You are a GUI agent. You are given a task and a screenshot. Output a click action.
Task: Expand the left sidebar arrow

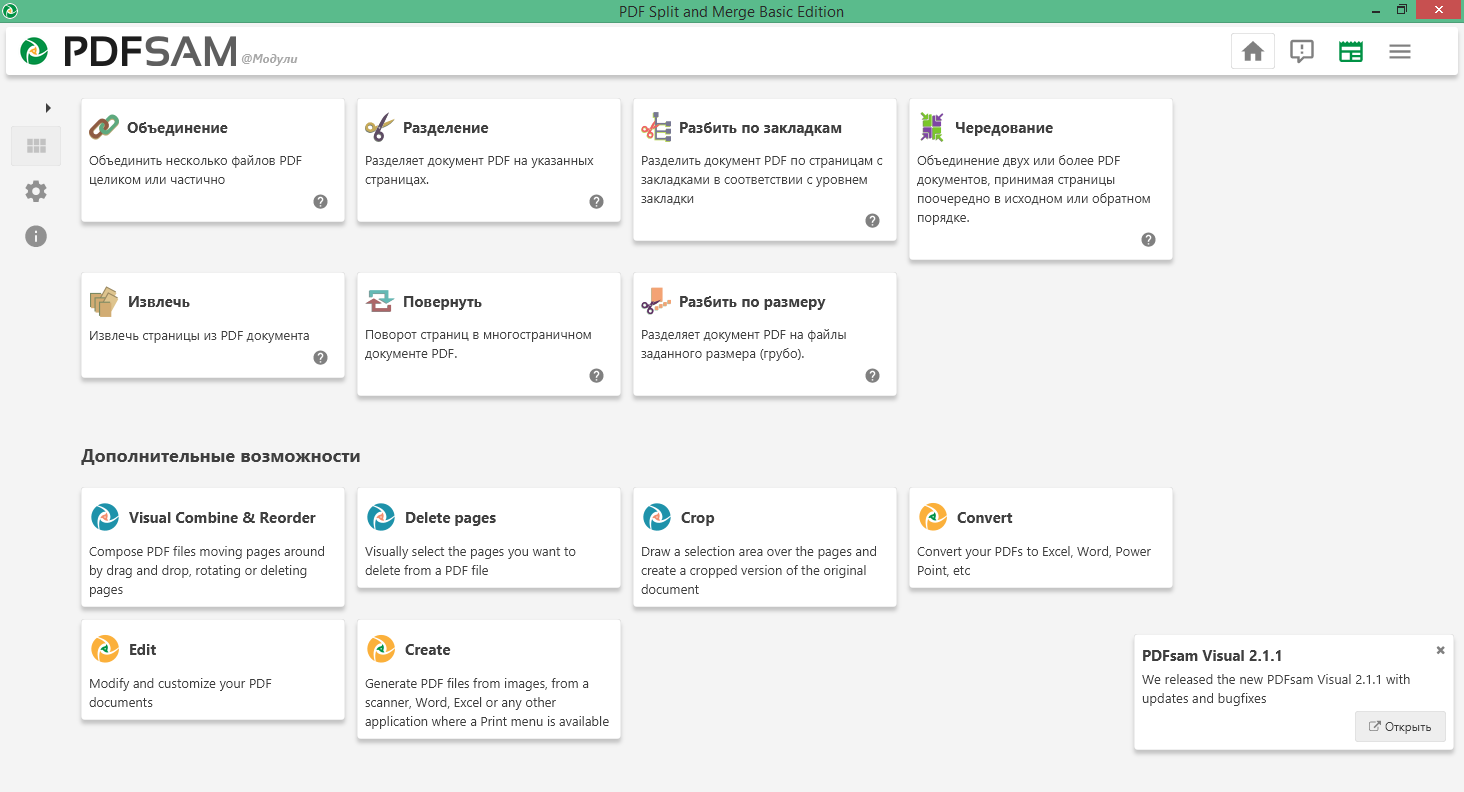coord(48,107)
